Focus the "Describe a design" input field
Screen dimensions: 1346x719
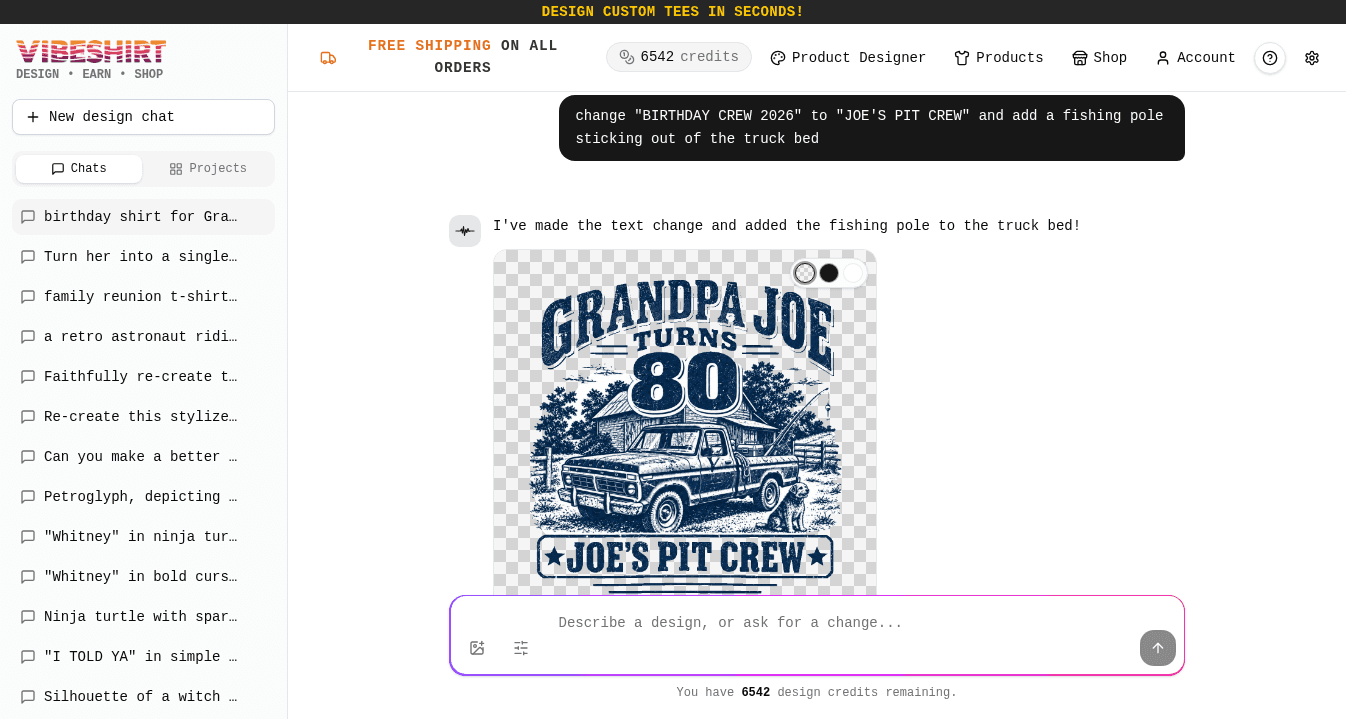(817, 623)
